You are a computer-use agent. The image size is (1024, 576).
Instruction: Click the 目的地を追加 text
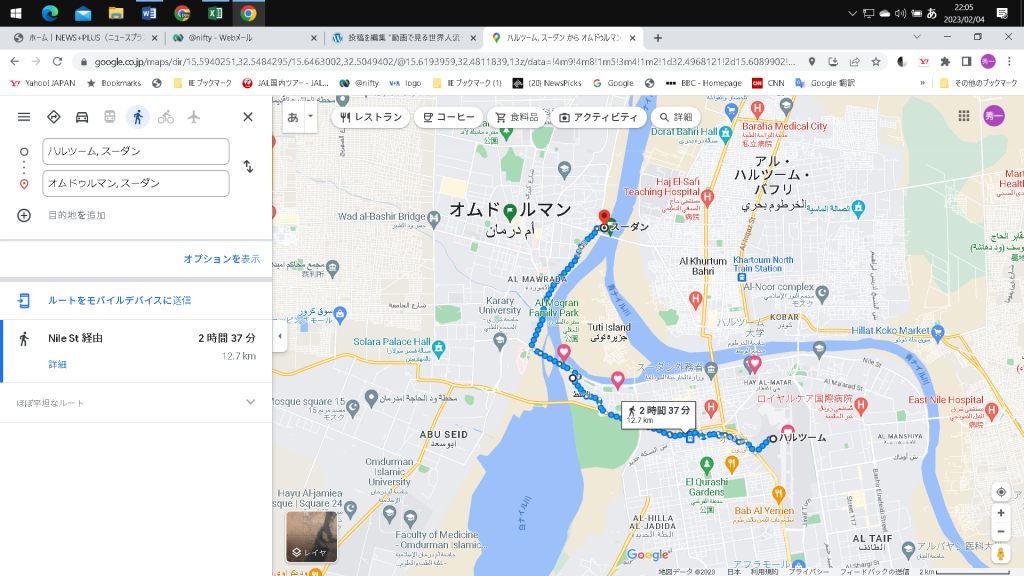tap(76, 215)
